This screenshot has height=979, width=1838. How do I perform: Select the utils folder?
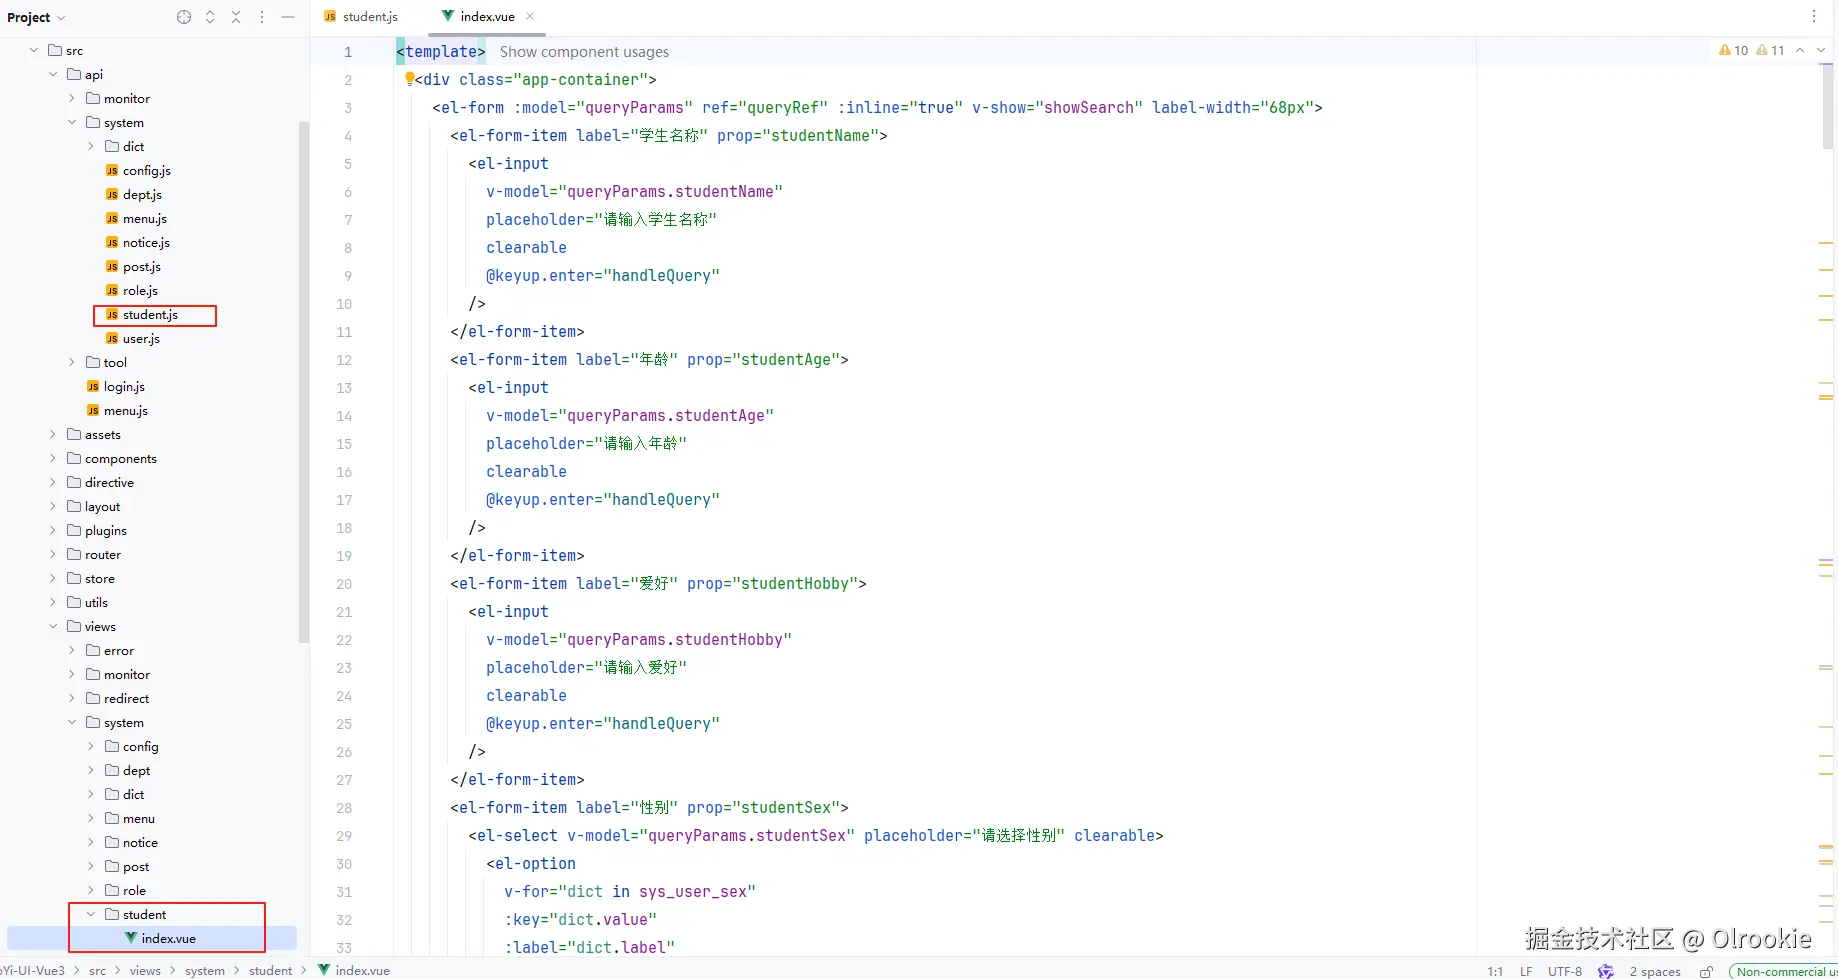(x=87, y=602)
